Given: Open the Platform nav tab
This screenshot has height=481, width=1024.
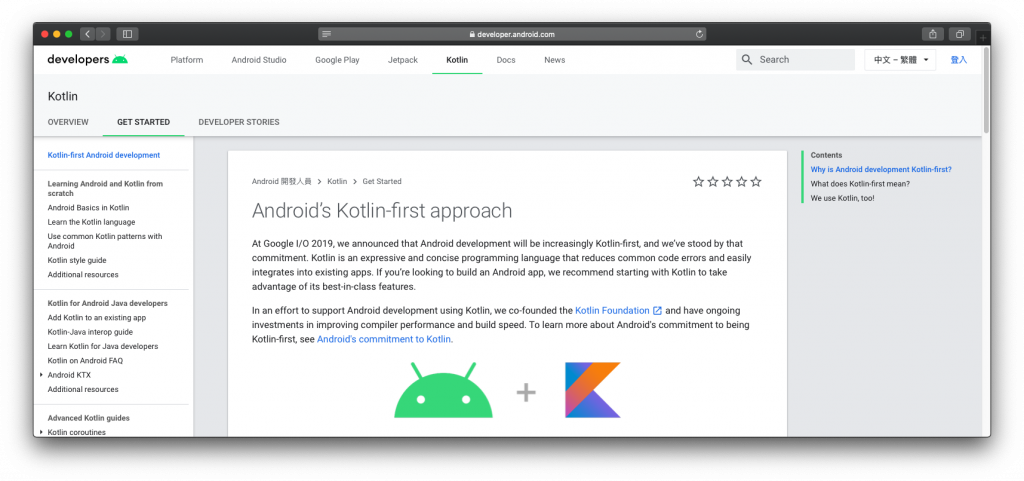Looking at the screenshot, I should point(187,59).
